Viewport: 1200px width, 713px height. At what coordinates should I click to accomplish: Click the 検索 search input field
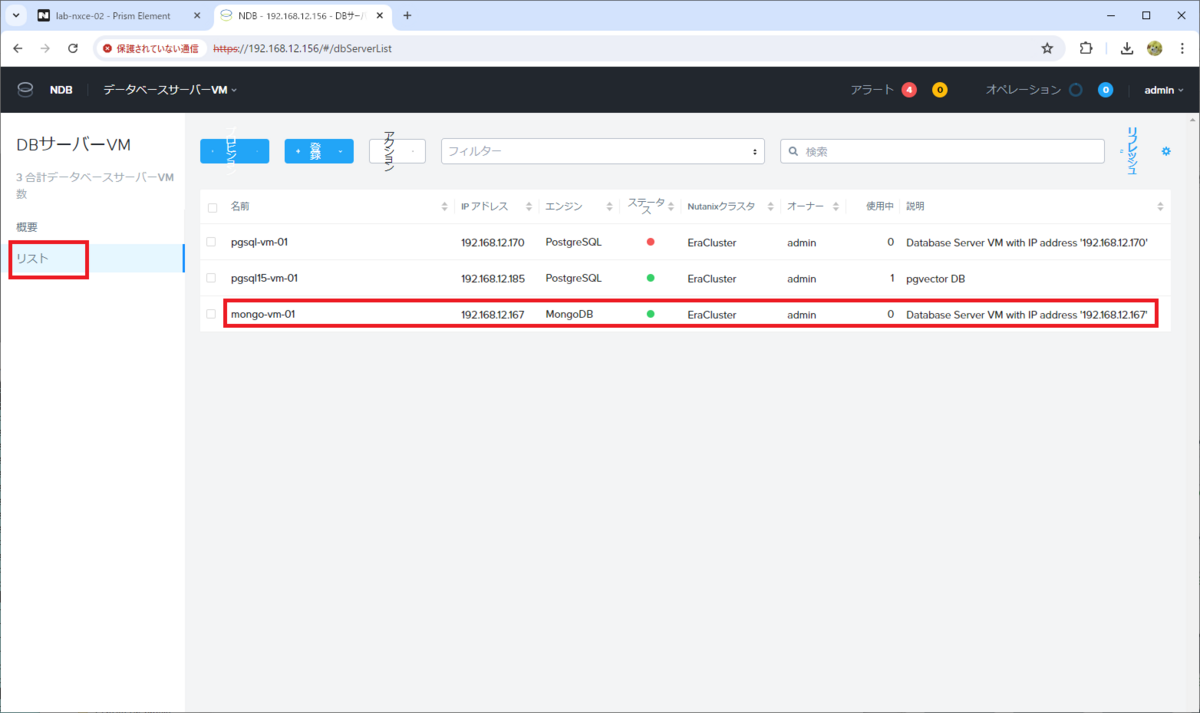coord(942,151)
